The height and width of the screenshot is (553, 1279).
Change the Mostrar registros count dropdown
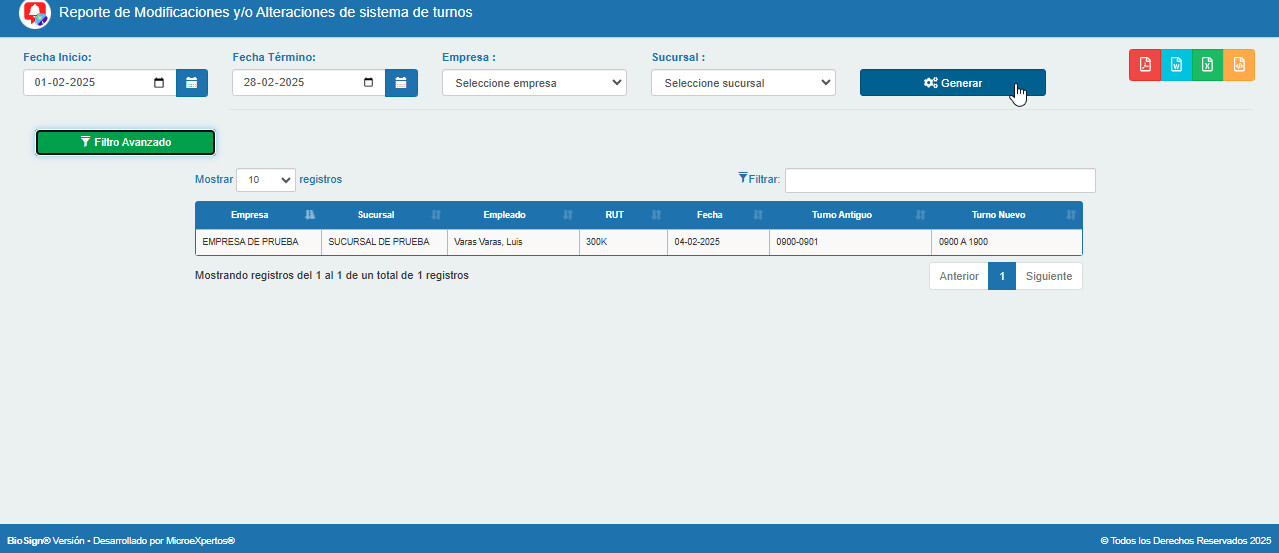[x=266, y=180]
